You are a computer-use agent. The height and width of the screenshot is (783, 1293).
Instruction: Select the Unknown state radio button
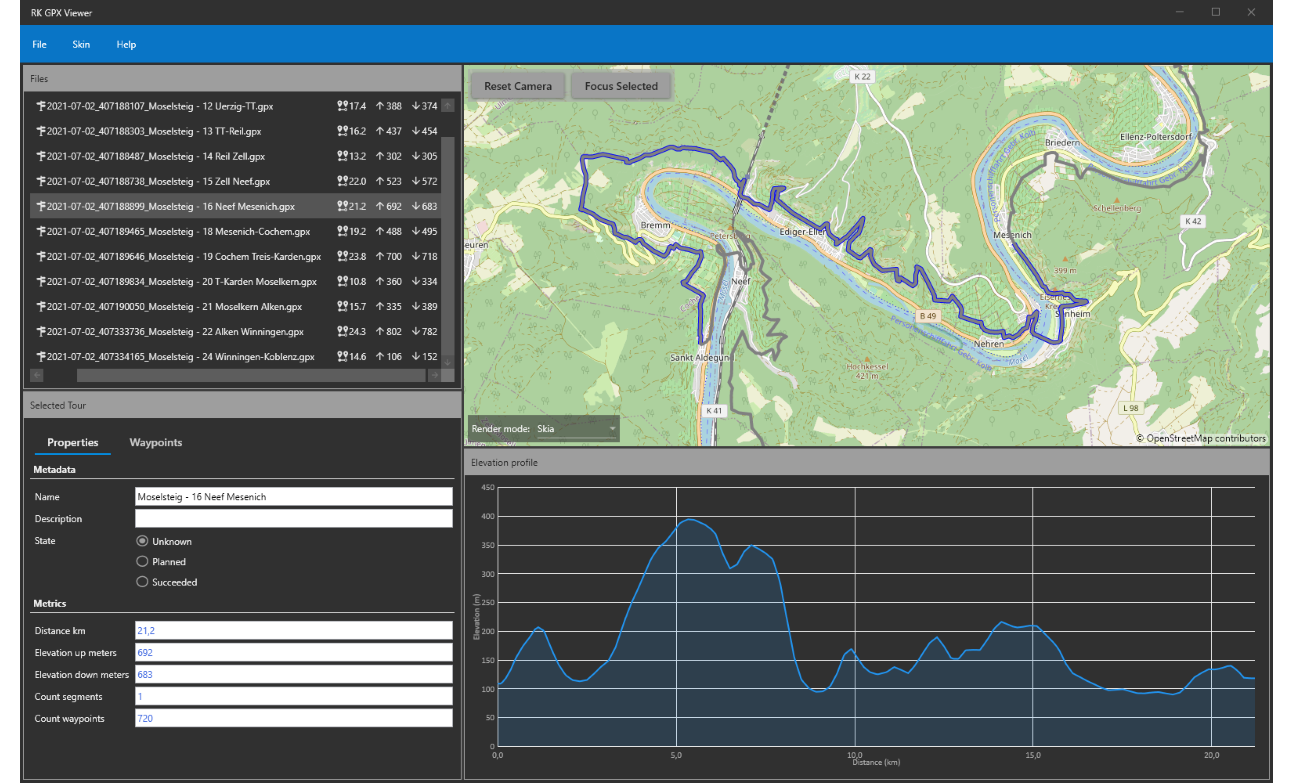pos(142,541)
